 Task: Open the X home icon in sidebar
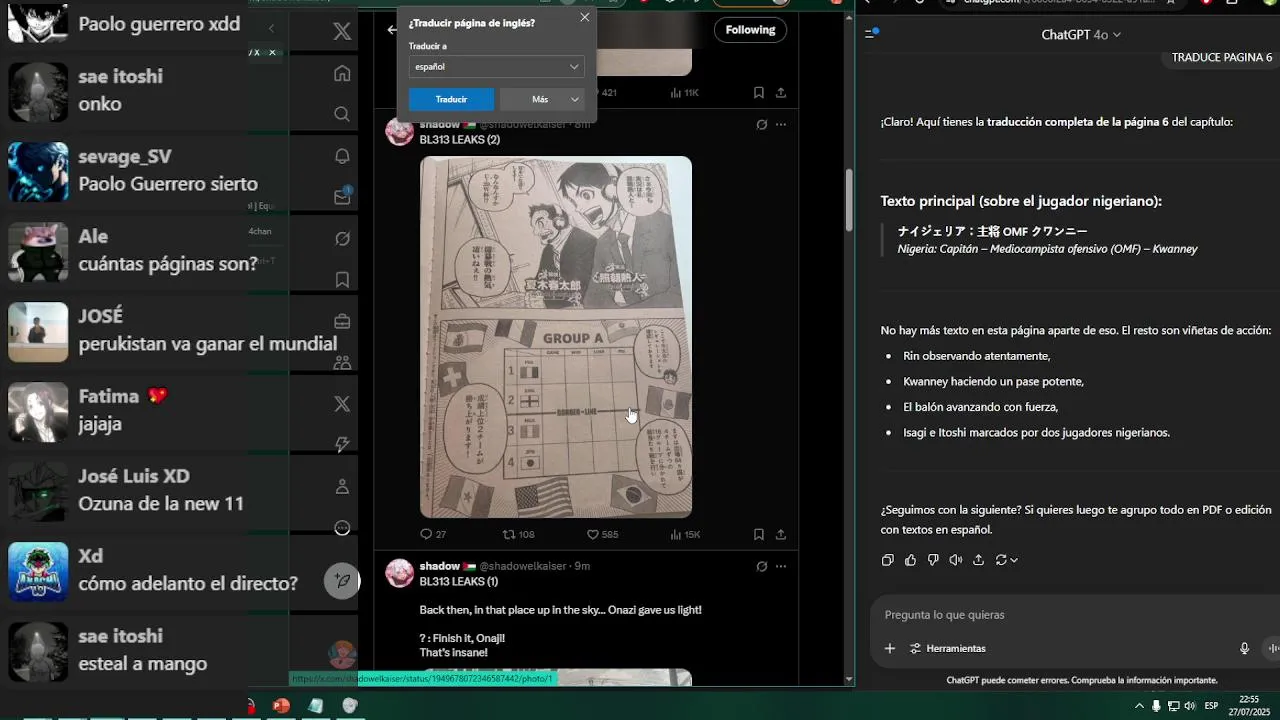point(342,73)
